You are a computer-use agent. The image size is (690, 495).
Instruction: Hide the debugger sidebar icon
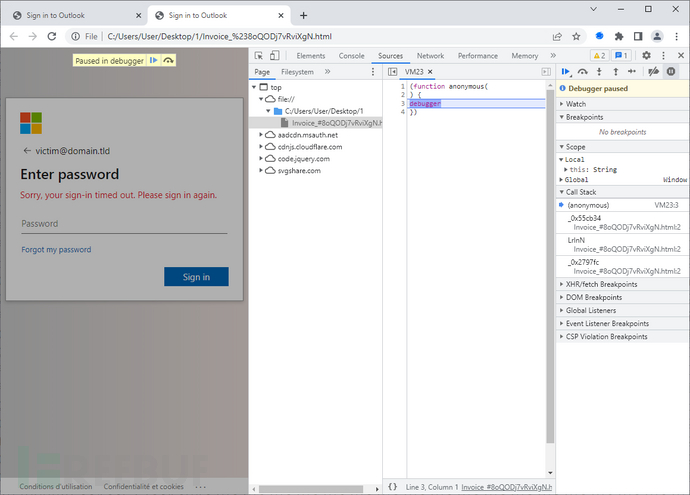coord(546,72)
